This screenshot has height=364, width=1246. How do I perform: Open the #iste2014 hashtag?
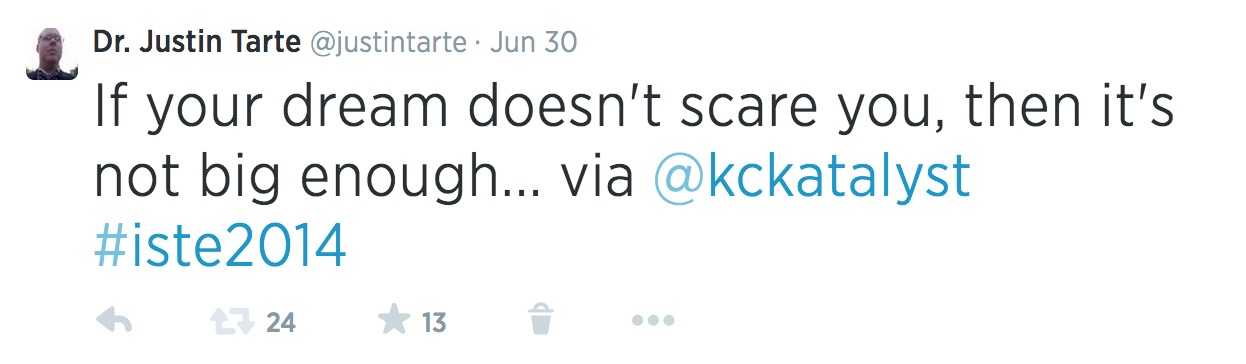[x=220, y=245]
